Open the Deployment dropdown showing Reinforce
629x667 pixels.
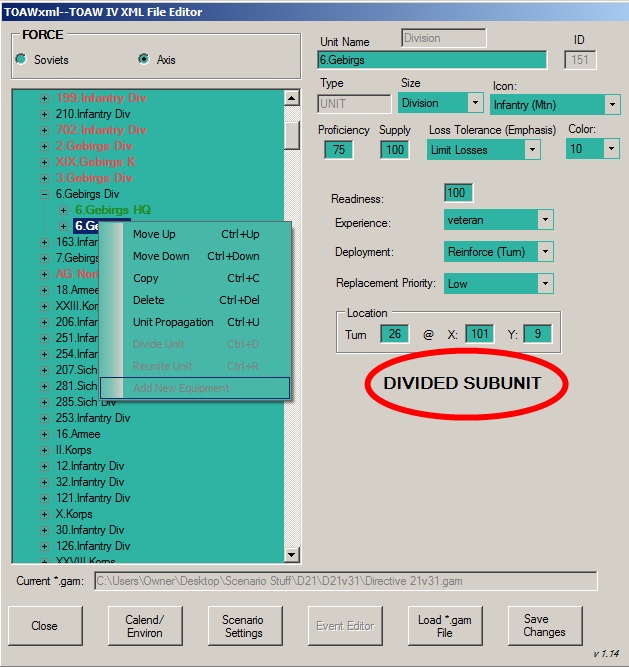pyautogui.click(x=498, y=252)
